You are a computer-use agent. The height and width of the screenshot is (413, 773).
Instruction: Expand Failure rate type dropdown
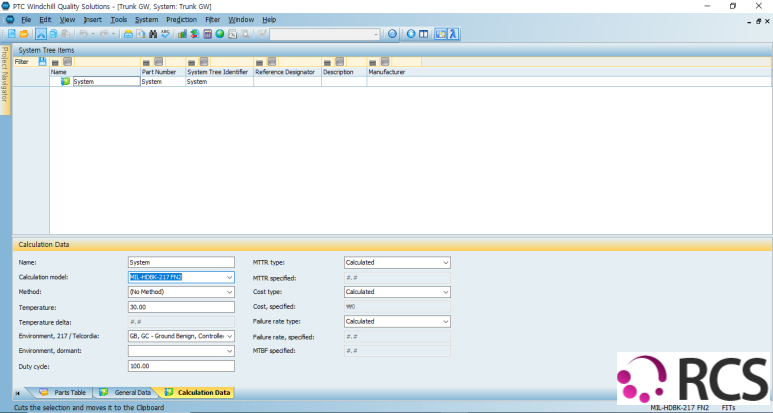click(445, 321)
